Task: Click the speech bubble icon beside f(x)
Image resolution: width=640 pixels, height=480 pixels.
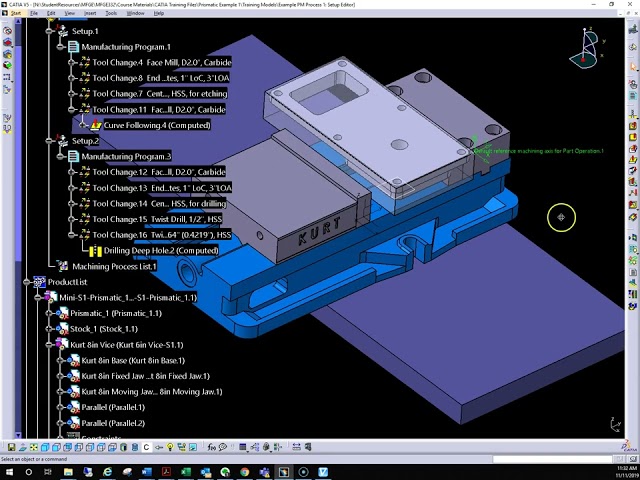Action: [x=223, y=447]
